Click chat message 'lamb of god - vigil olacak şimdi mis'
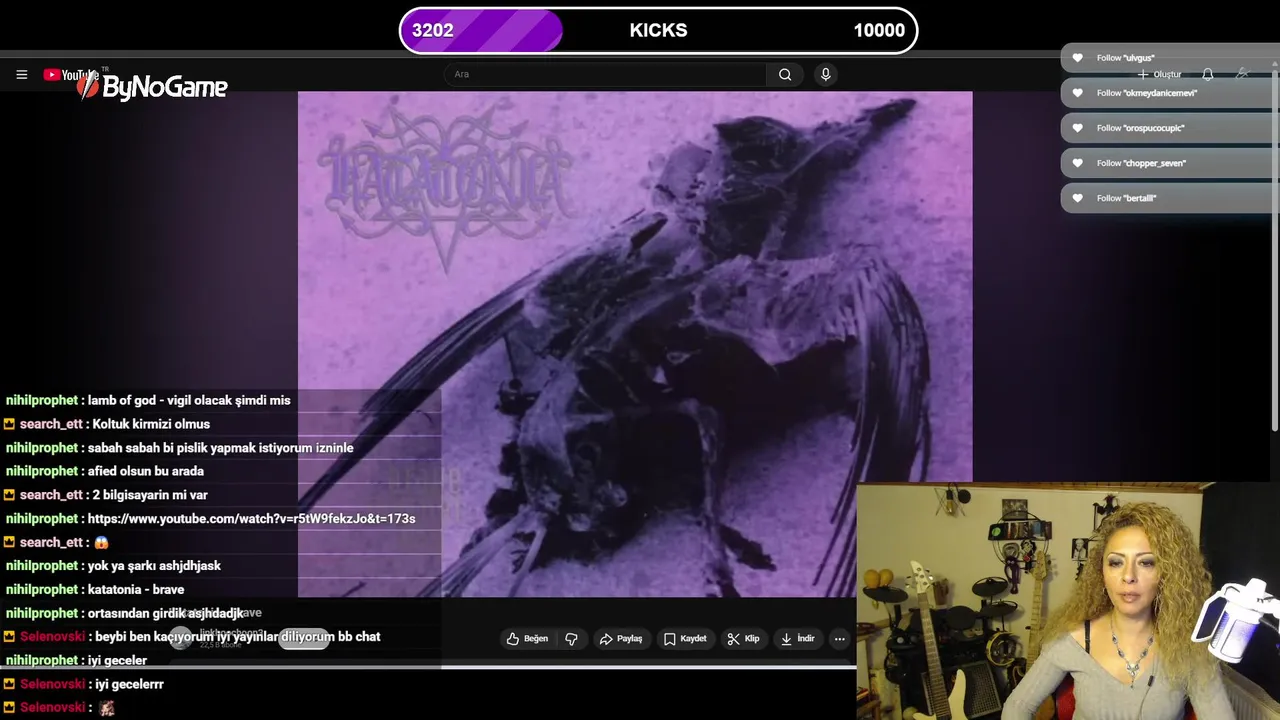The height and width of the screenshot is (720, 1280). [x=189, y=400]
